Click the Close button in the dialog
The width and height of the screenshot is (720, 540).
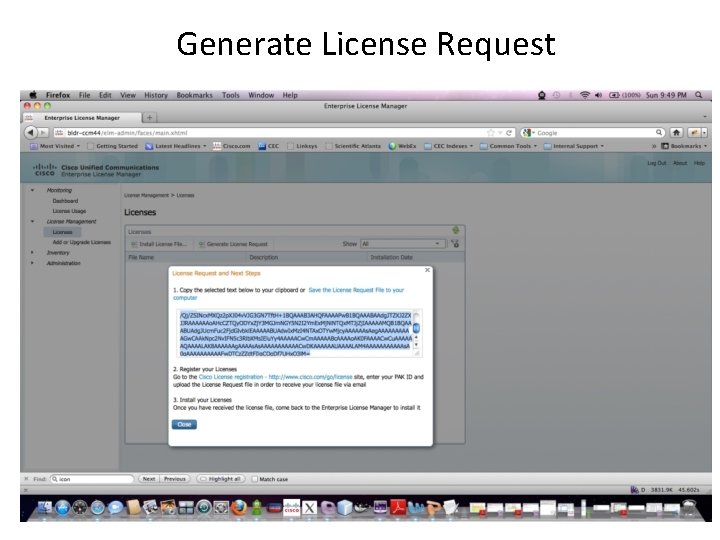coord(184,424)
